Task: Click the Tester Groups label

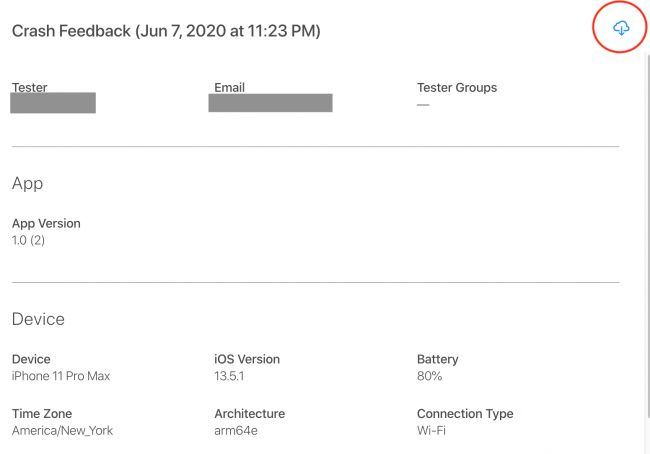Action: (457, 87)
